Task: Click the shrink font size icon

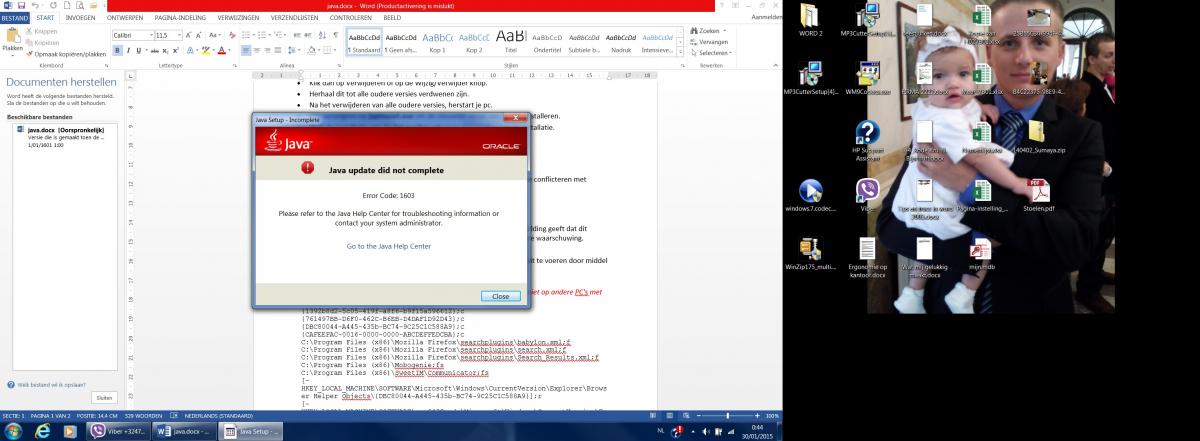Action: coord(199,35)
